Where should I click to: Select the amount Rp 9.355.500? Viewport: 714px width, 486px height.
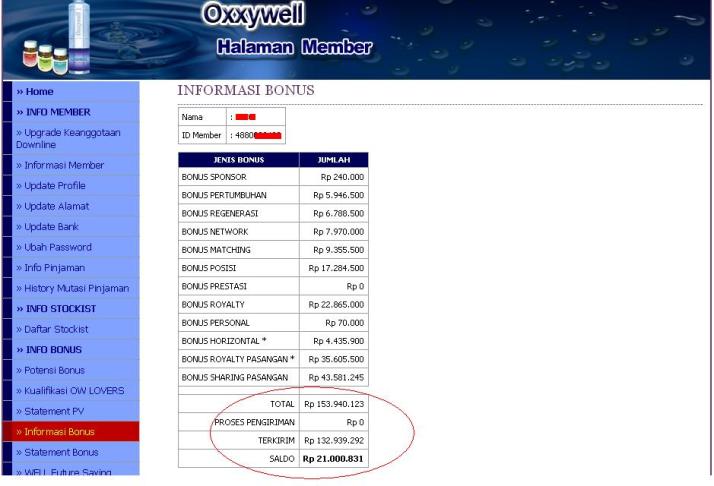point(339,250)
